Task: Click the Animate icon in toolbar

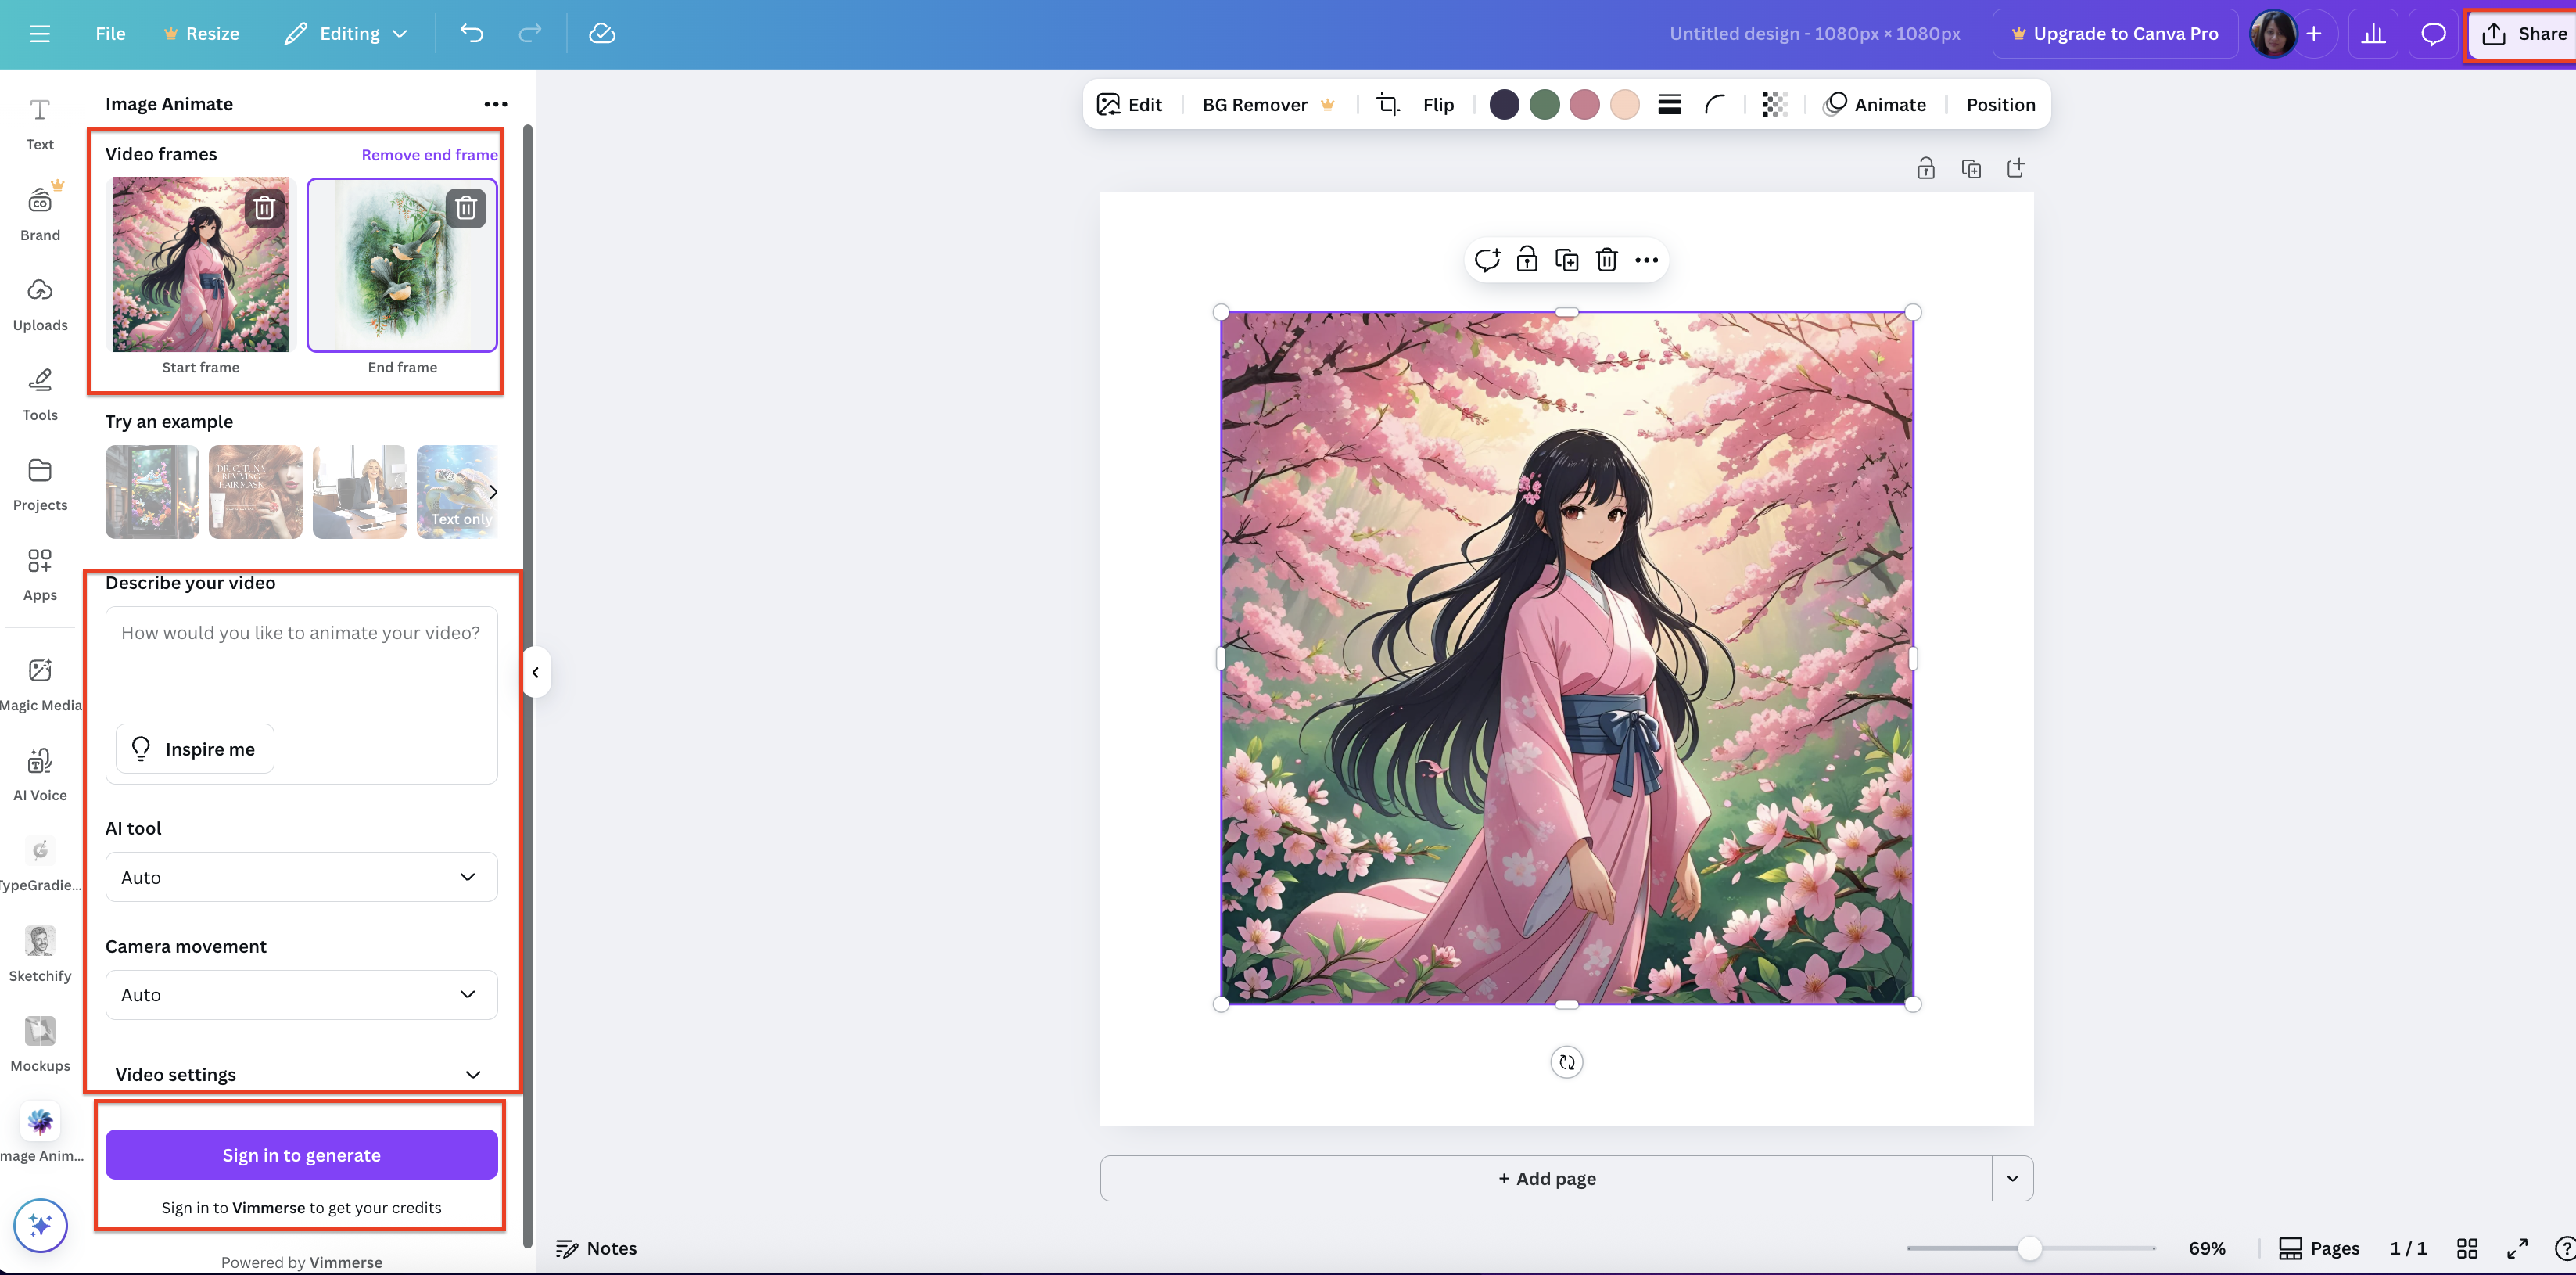Action: [1875, 104]
